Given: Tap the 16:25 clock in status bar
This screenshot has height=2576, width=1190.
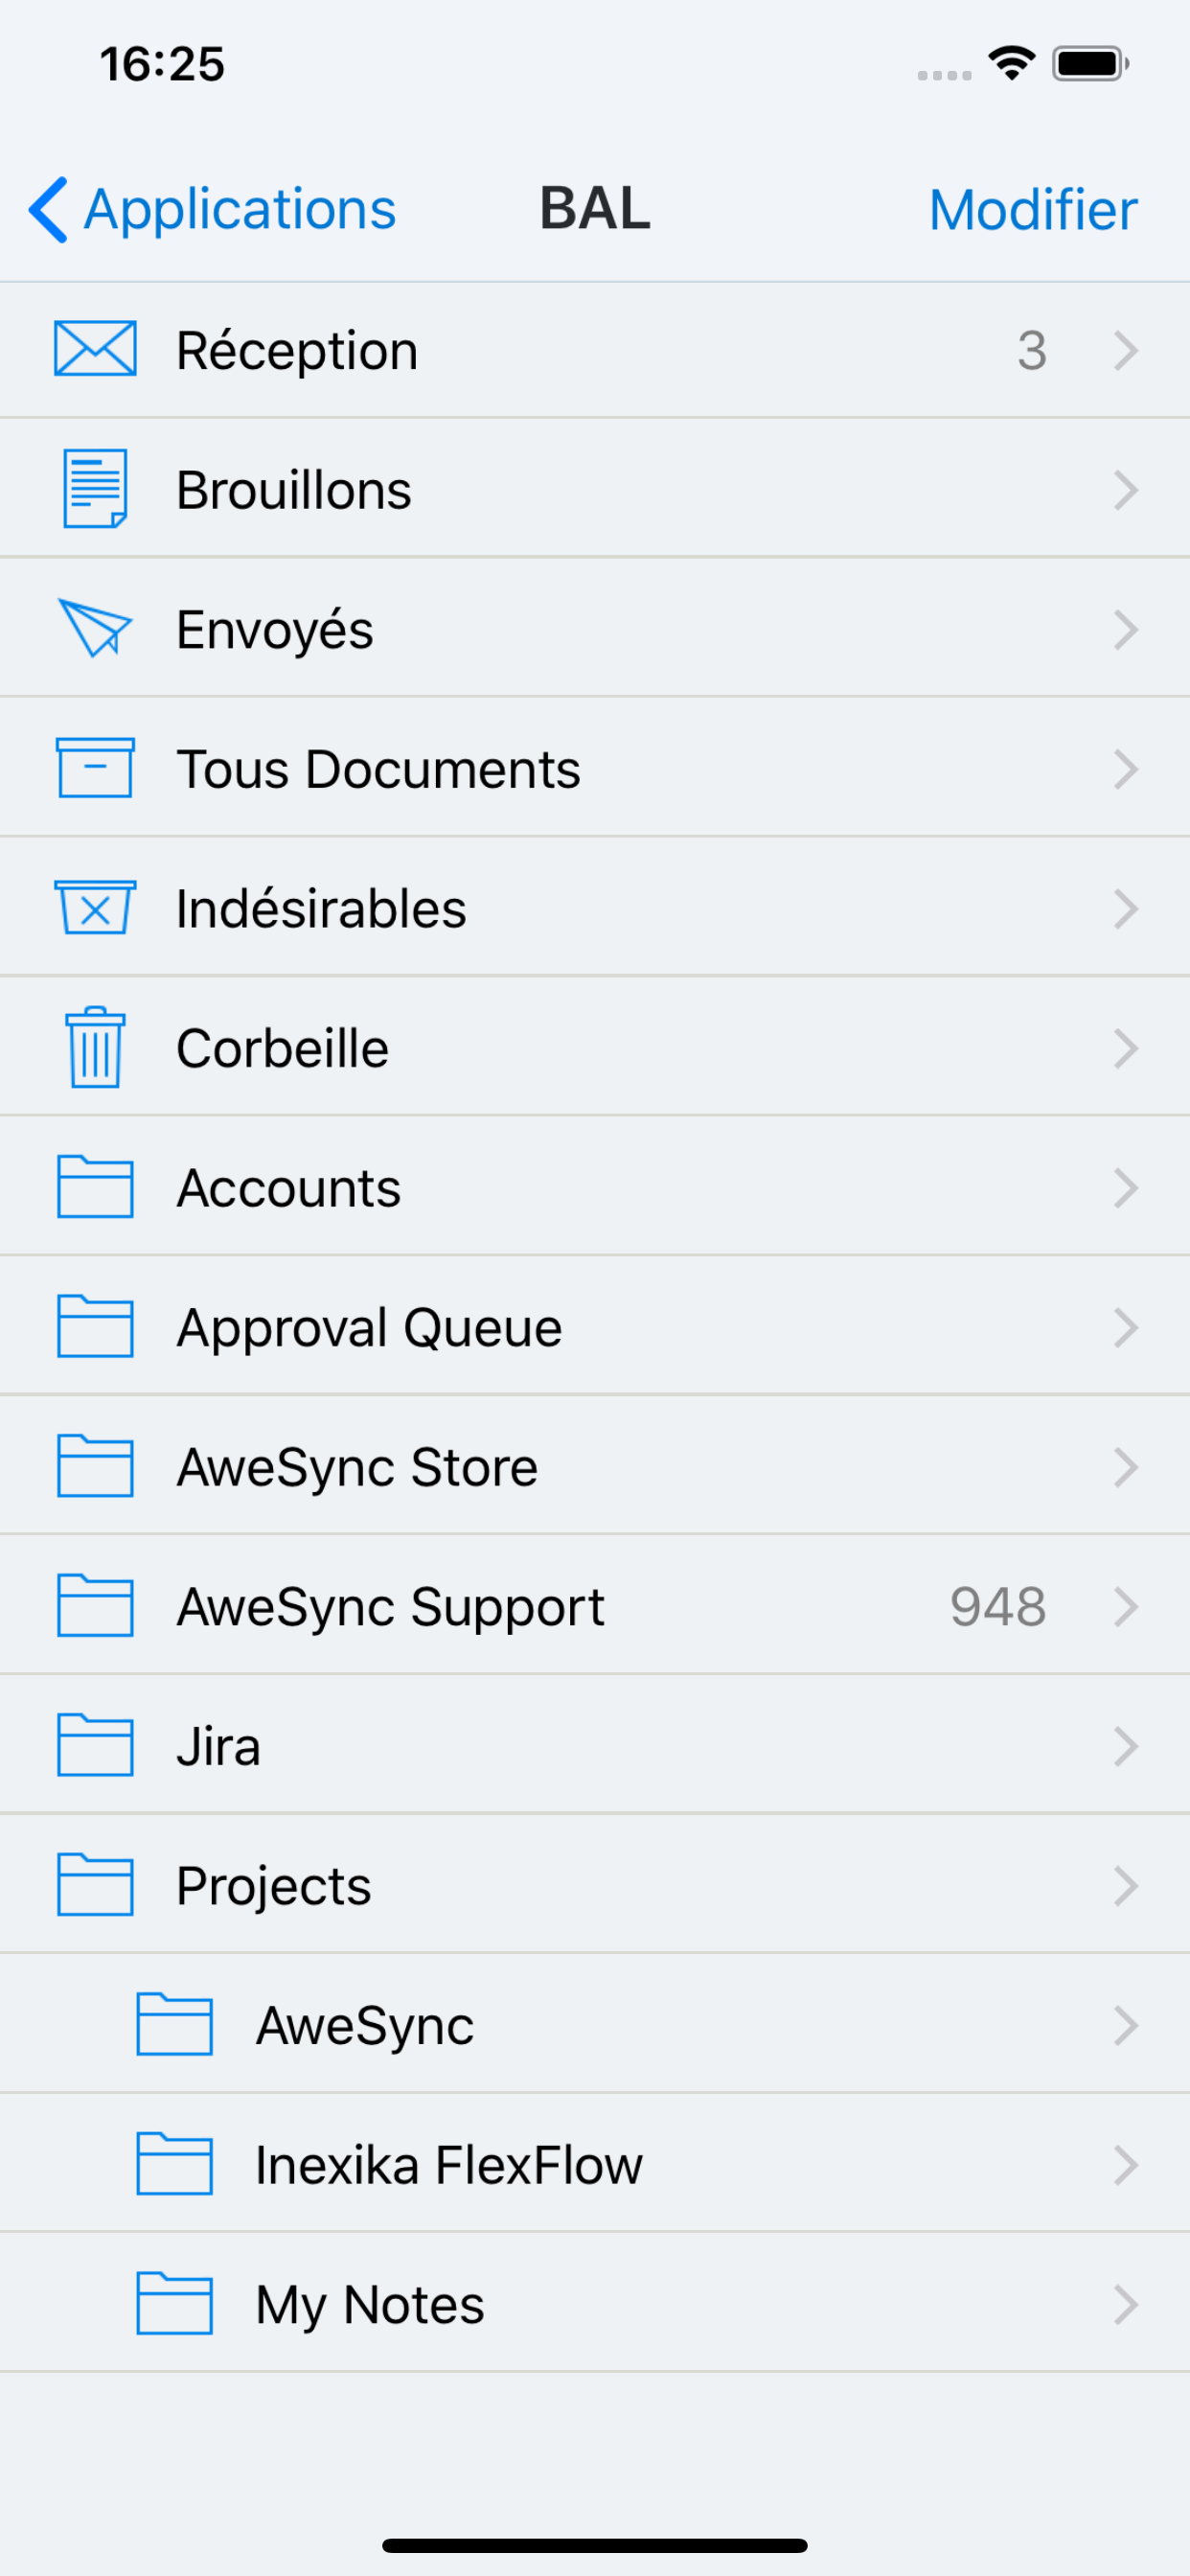Looking at the screenshot, I should click(x=162, y=64).
